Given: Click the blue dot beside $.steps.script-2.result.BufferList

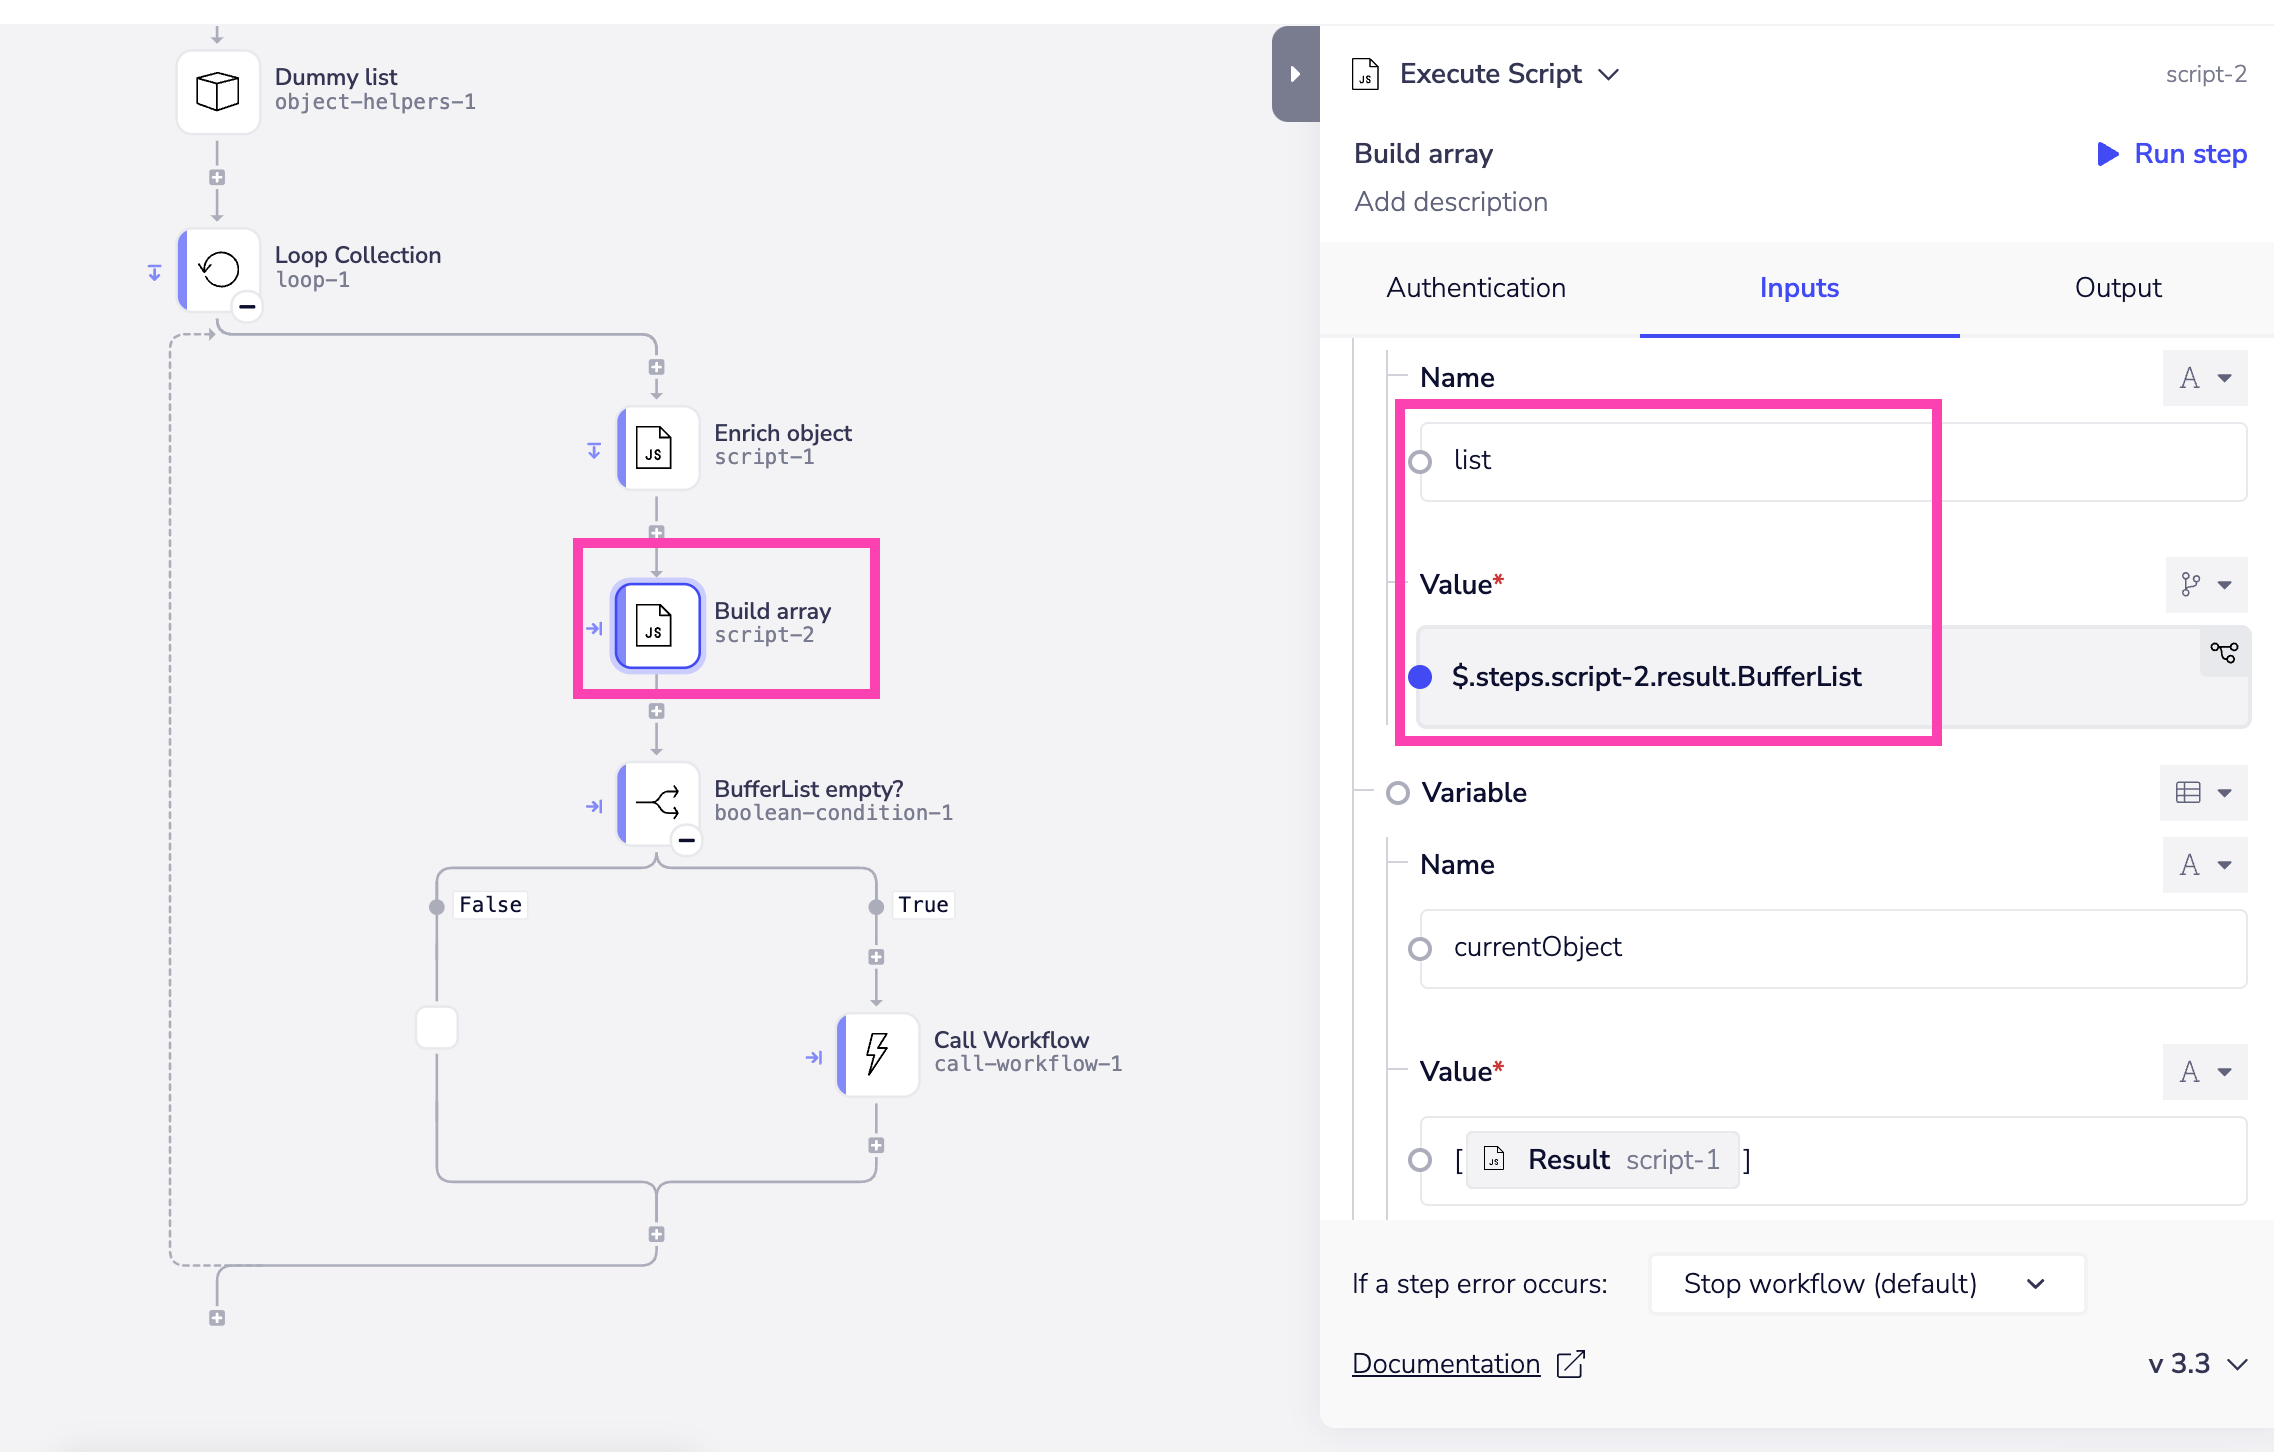Looking at the screenshot, I should (1420, 677).
